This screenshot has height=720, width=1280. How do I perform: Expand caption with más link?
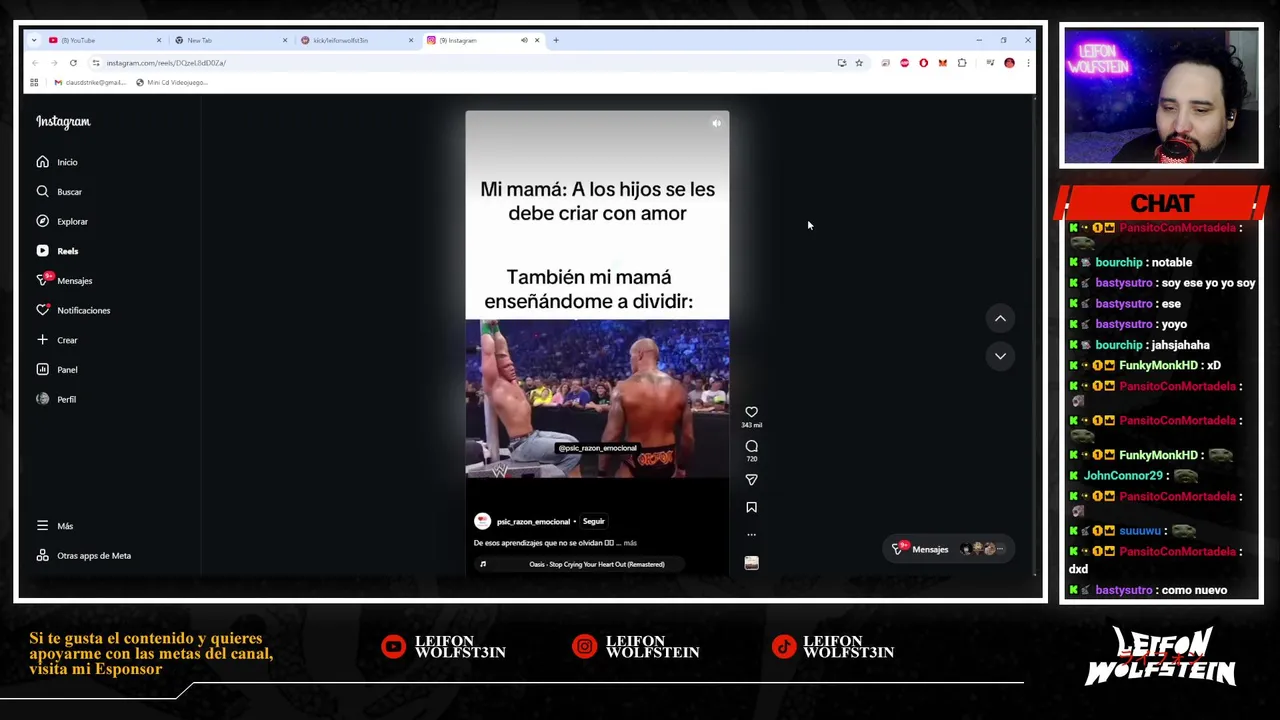630,543
